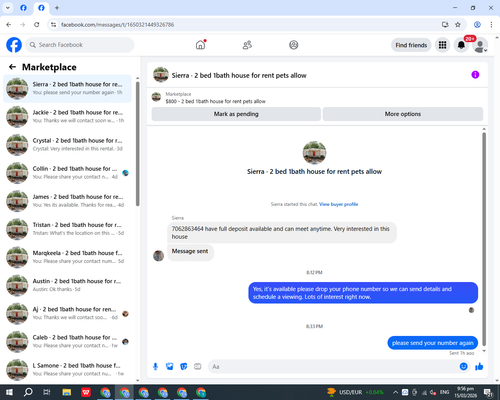Click the chat messages scrollbar
Image resolution: width=500 pixels, height=400 pixels.
tap(484, 238)
